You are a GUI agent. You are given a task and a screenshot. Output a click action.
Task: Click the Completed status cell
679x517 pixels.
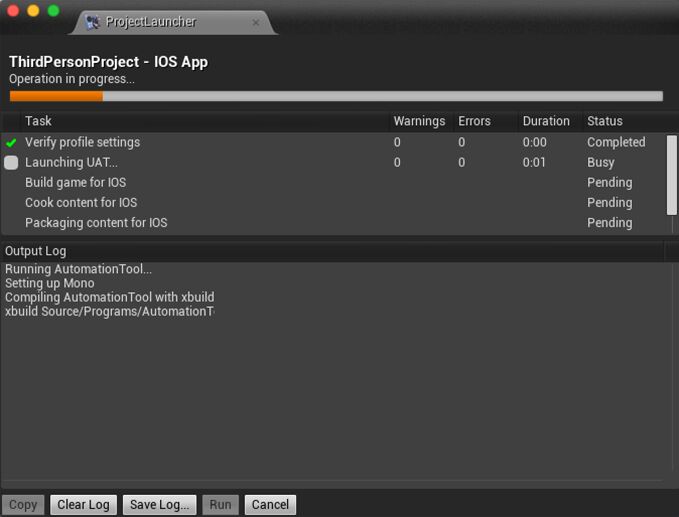coord(616,142)
